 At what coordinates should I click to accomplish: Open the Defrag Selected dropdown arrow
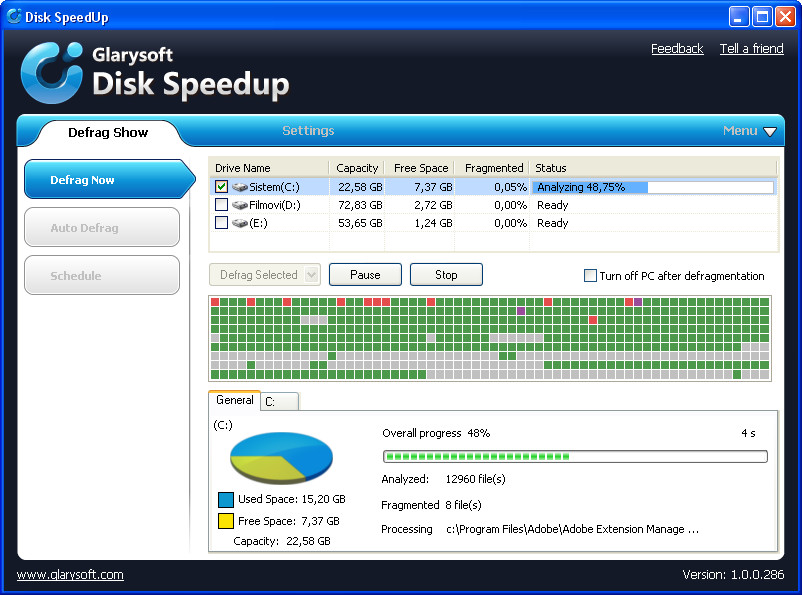pyautogui.click(x=311, y=275)
